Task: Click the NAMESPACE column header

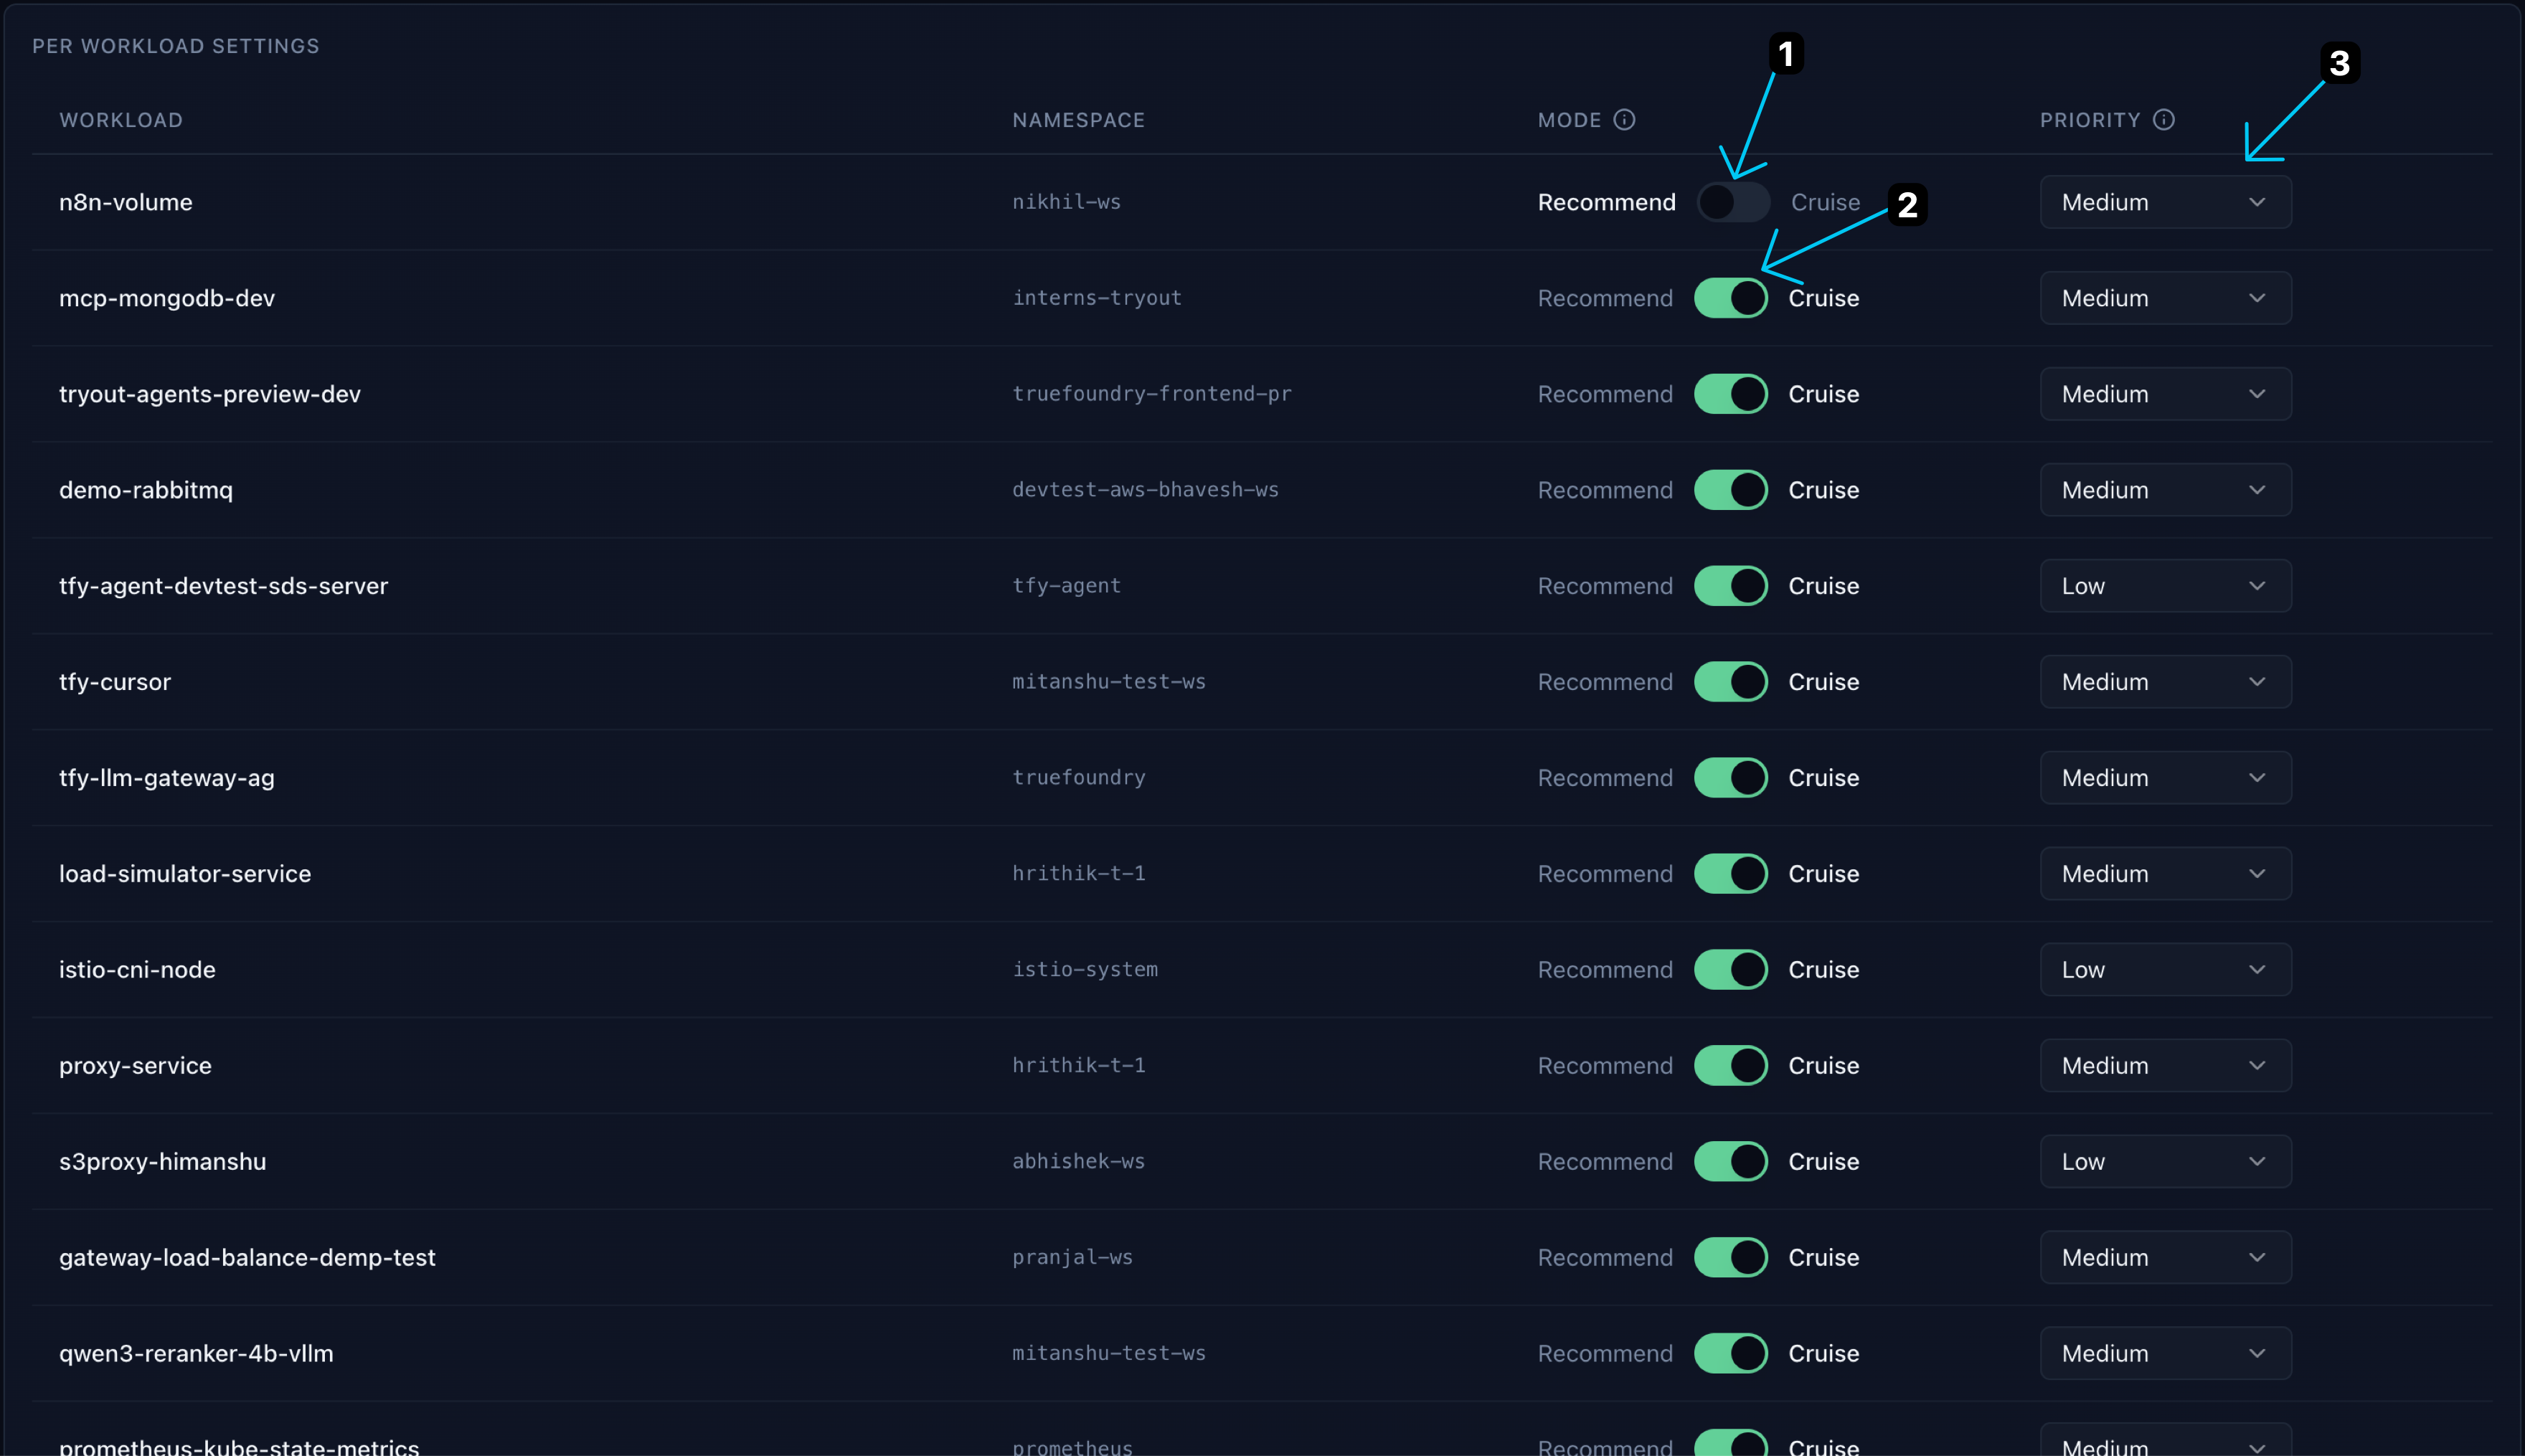Action: (x=1077, y=119)
